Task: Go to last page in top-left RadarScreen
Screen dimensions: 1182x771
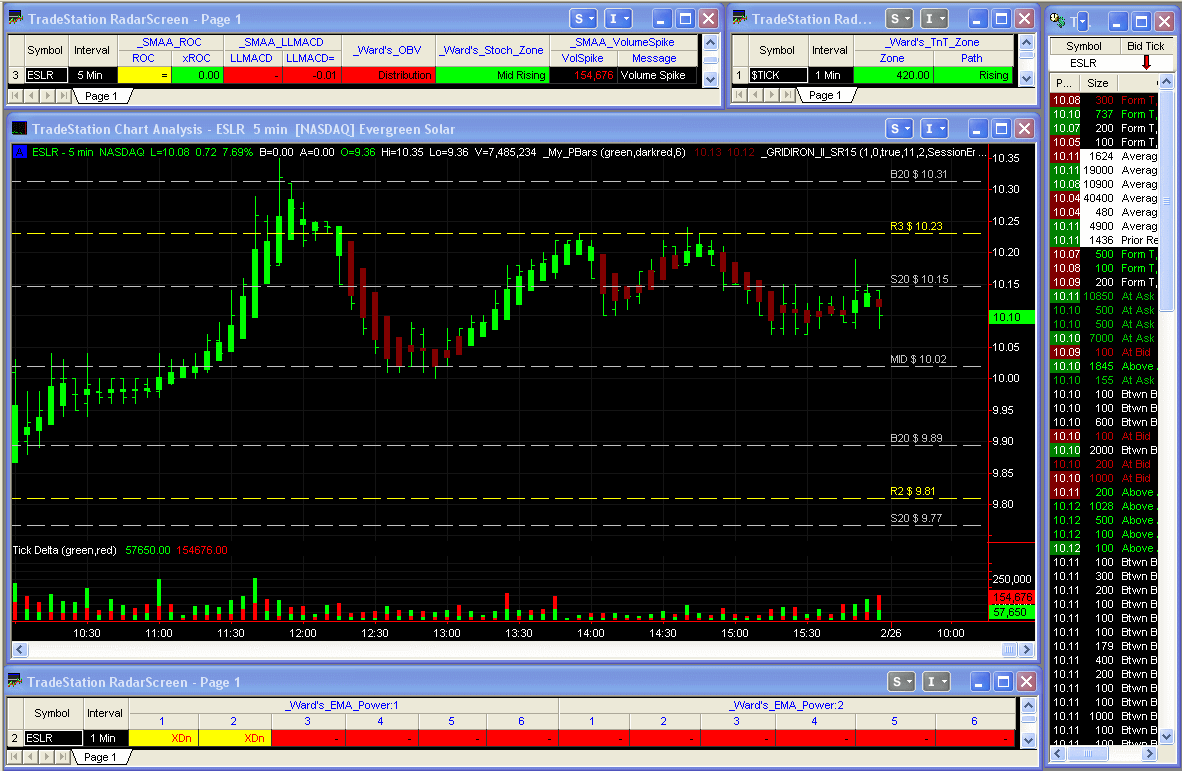Action: click(x=64, y=96)
